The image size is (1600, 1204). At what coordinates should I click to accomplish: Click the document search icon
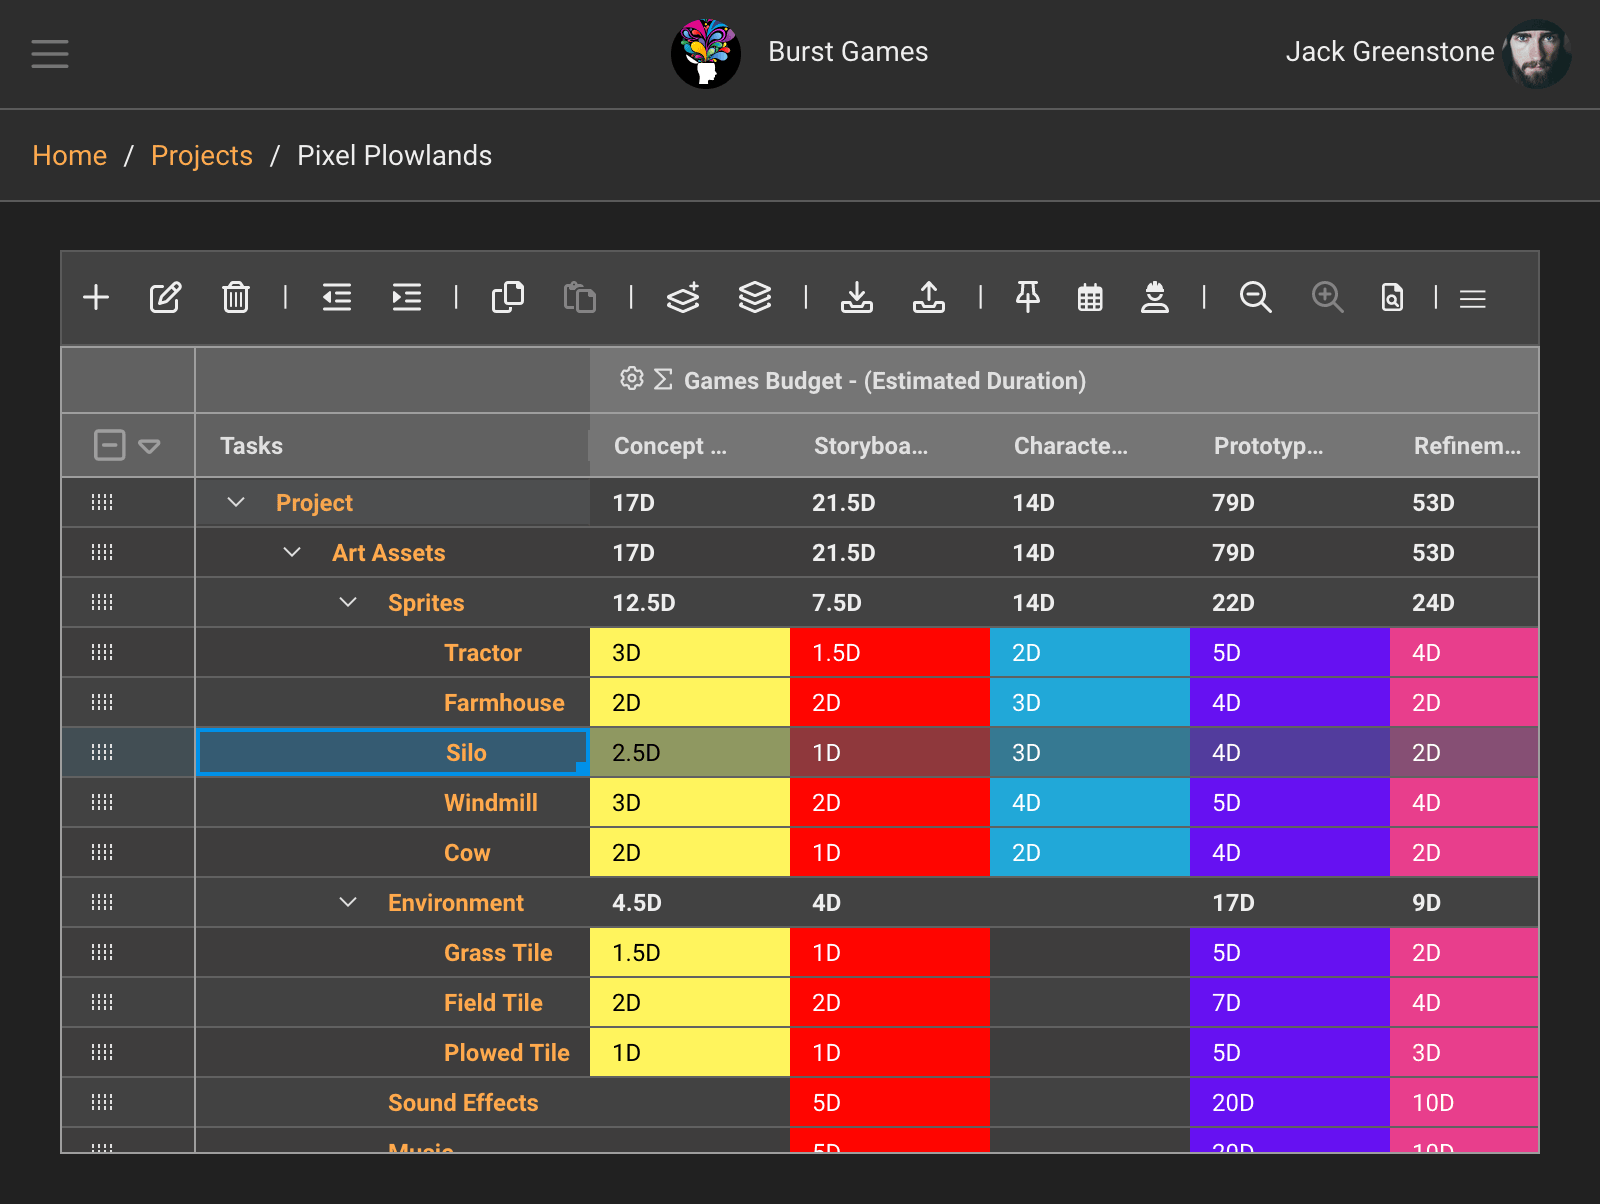tap(1392, 297)
